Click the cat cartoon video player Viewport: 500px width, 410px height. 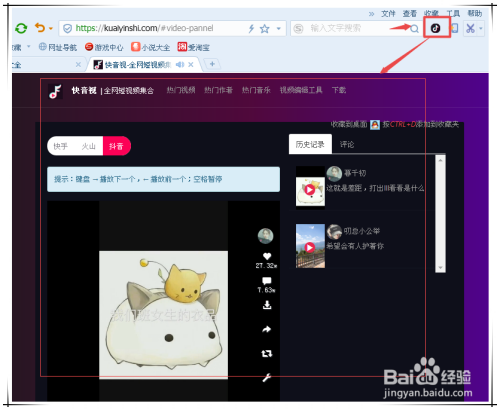[163, 315]
